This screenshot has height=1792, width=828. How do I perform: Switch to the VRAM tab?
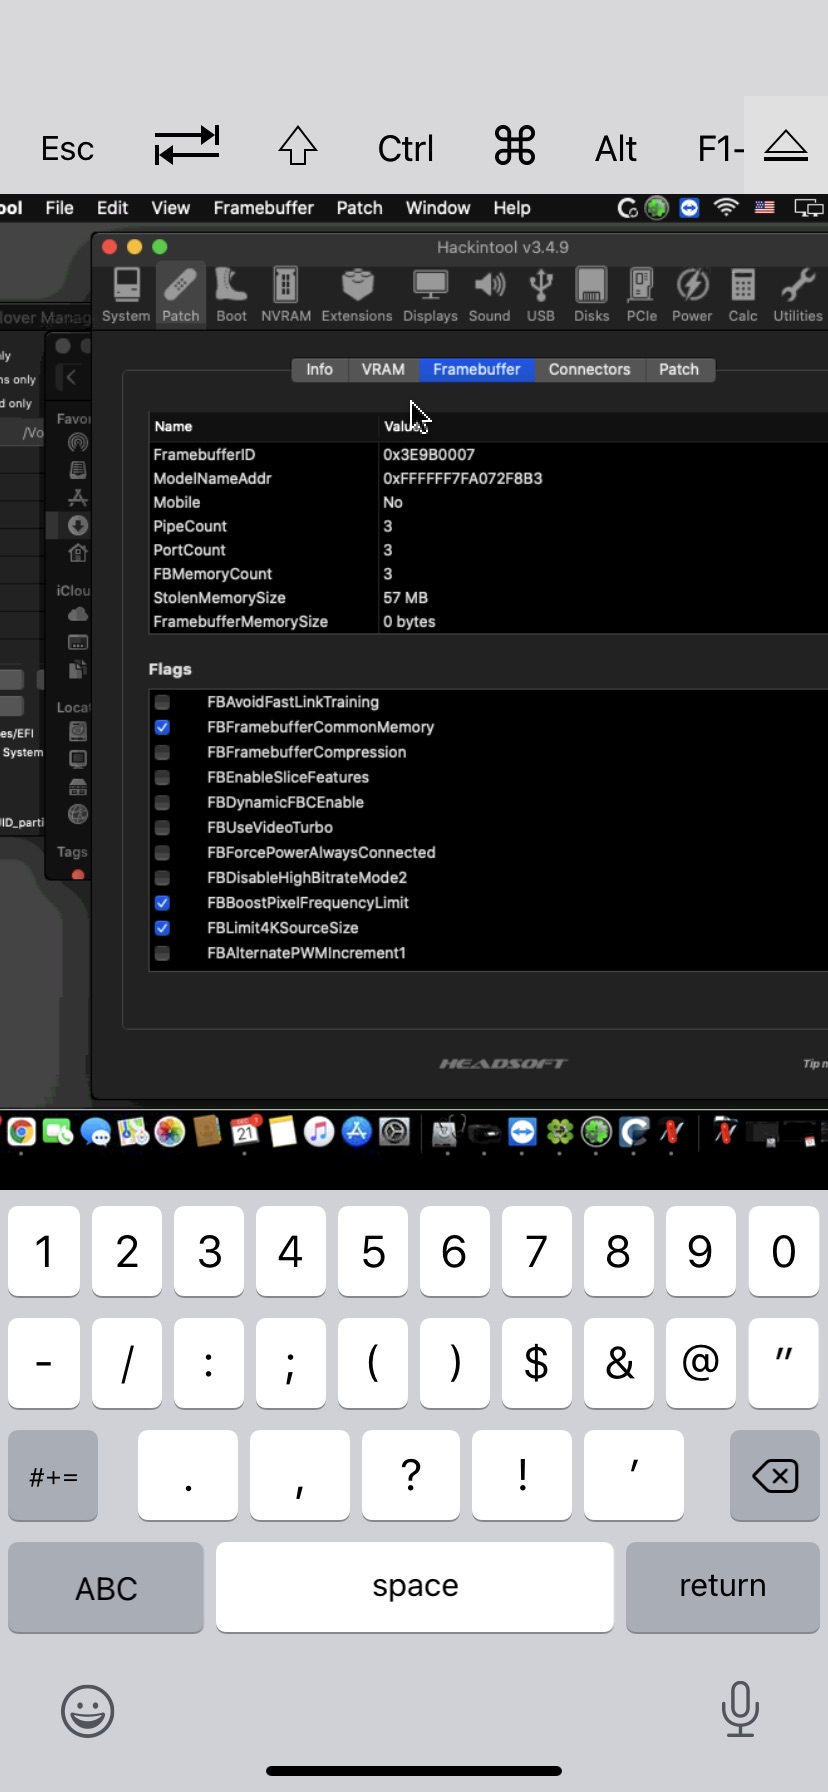click(383, 369)
